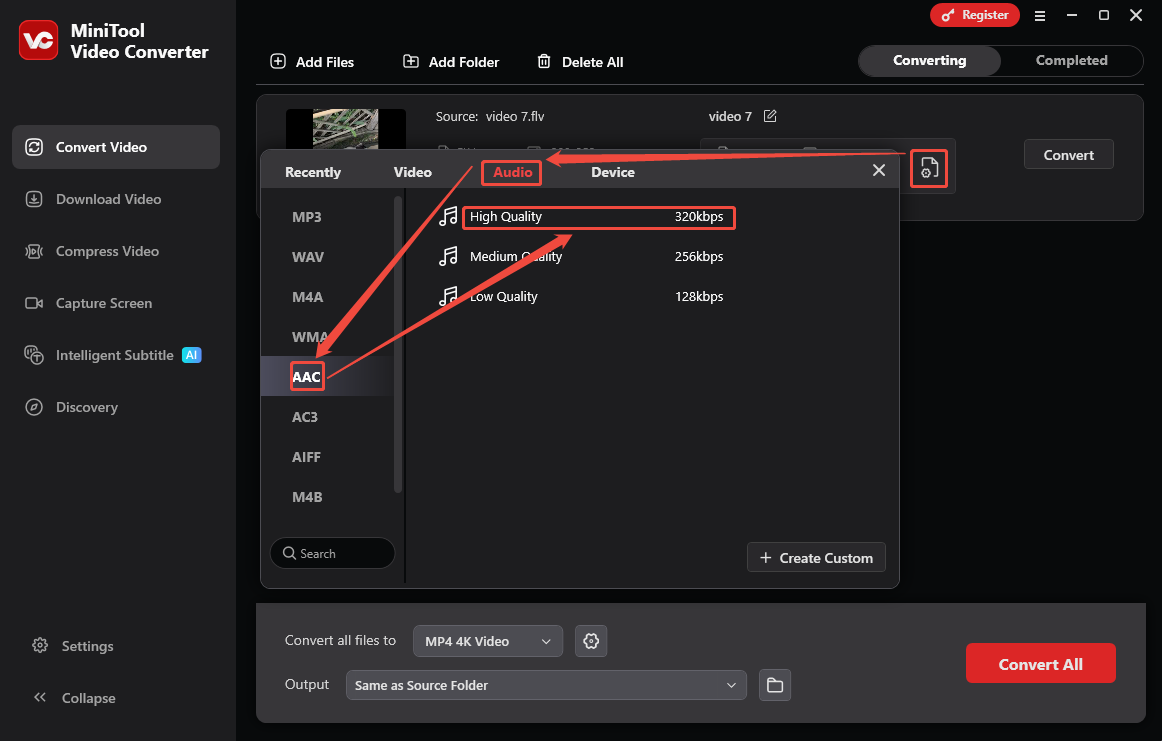Screen dimensions: 1162x741
Task: Open the Convert Video section
Action: click(116, 147)
